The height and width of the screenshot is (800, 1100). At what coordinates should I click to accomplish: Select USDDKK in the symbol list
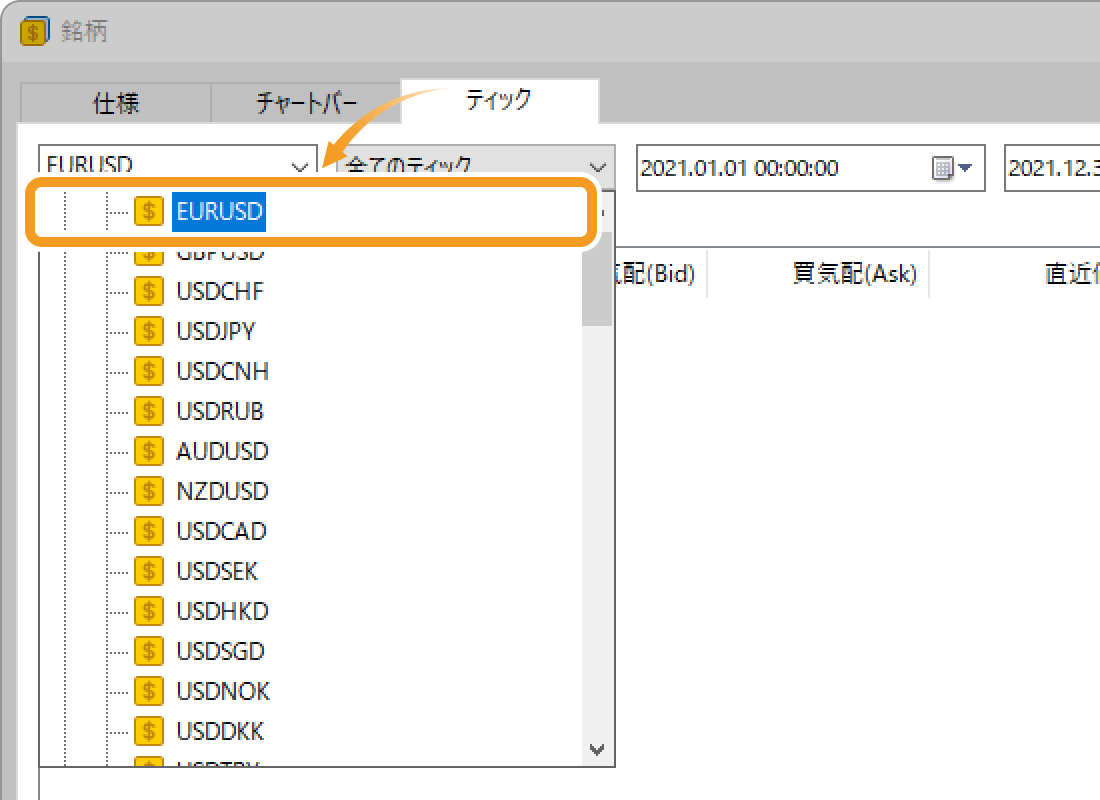(220, 731)
